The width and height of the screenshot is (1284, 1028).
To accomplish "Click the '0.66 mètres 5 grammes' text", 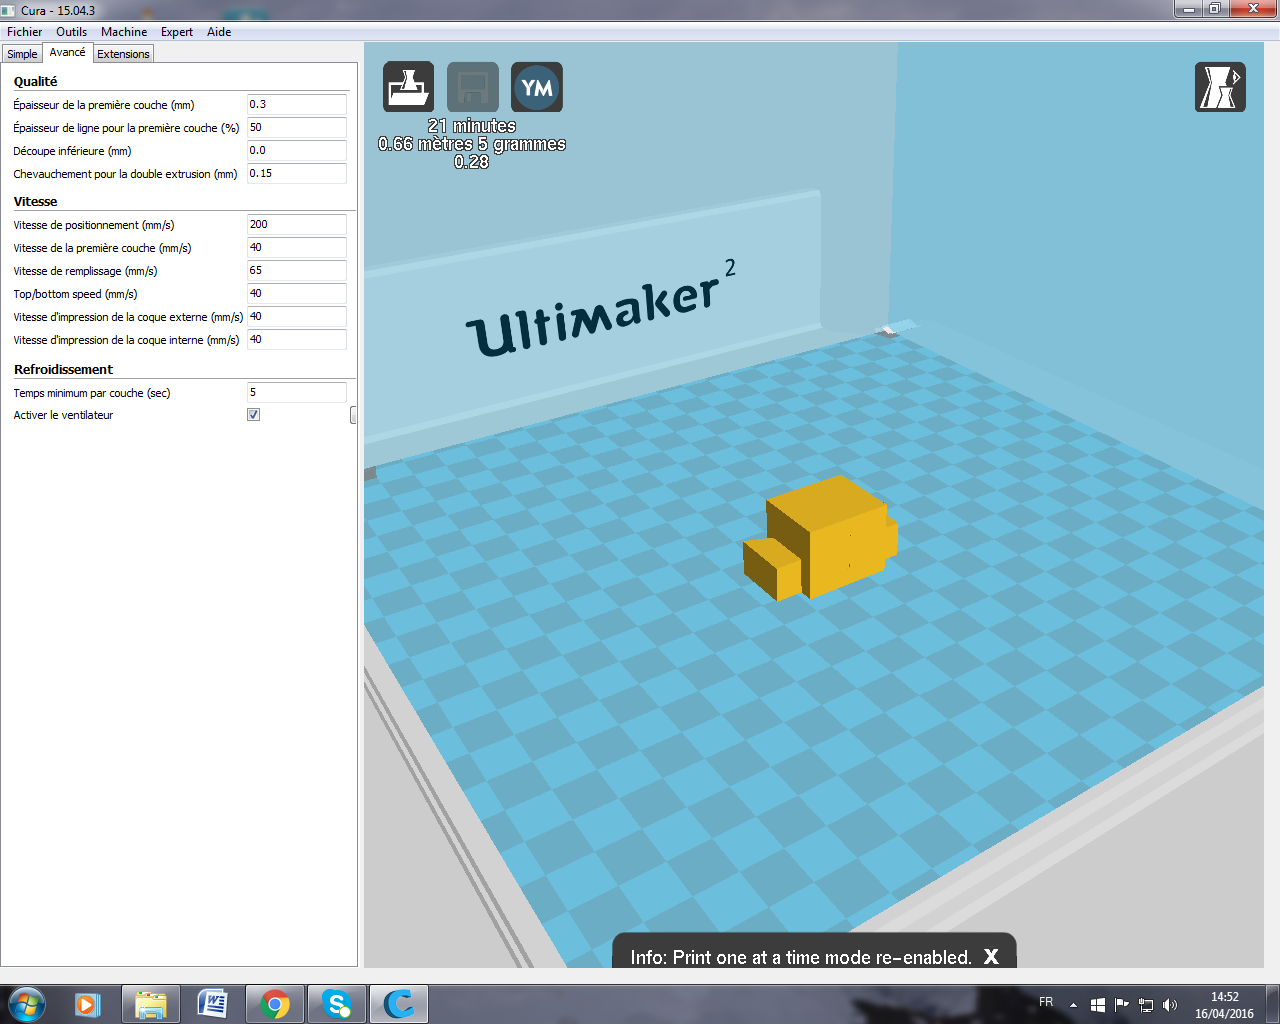I will 472,144.
